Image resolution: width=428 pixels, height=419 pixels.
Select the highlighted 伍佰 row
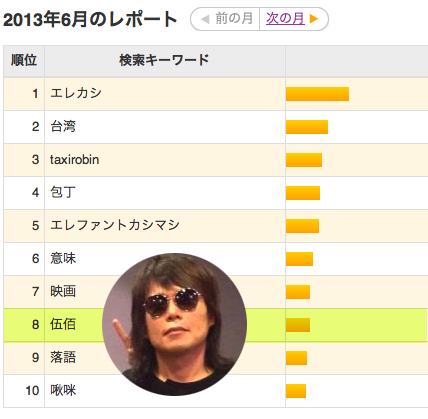pyautogui.click(x=215, y=325)
